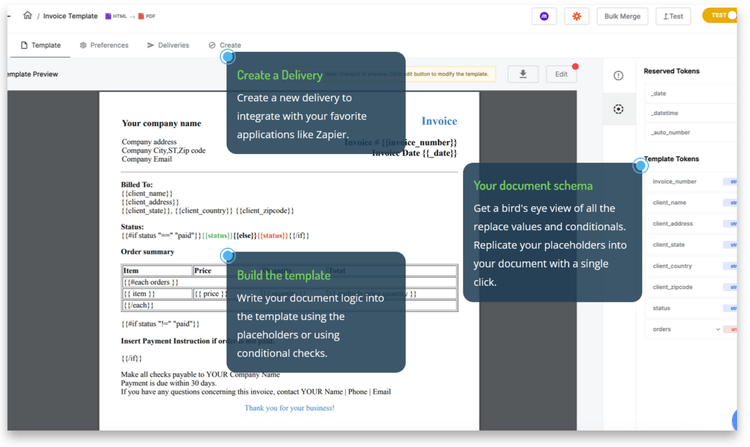Viewport: 750px width, 447px height.
Task: Click the '{{client_name}}' placeholder line
Action: pos(146,194)
